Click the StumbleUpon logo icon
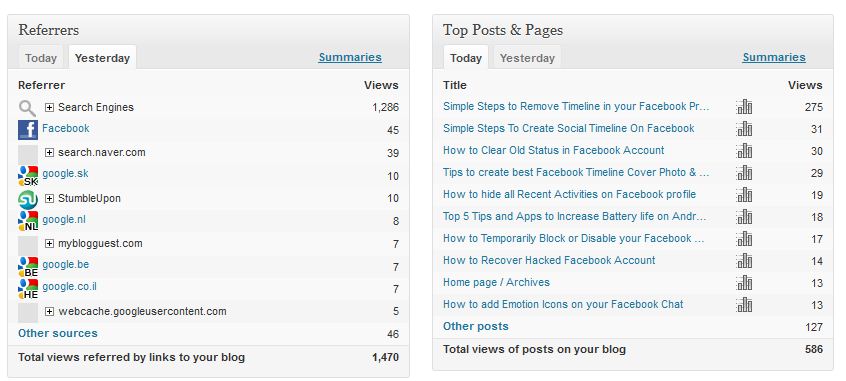The width and height of the screenshot is (846, 381). click(x=28, y=200)
